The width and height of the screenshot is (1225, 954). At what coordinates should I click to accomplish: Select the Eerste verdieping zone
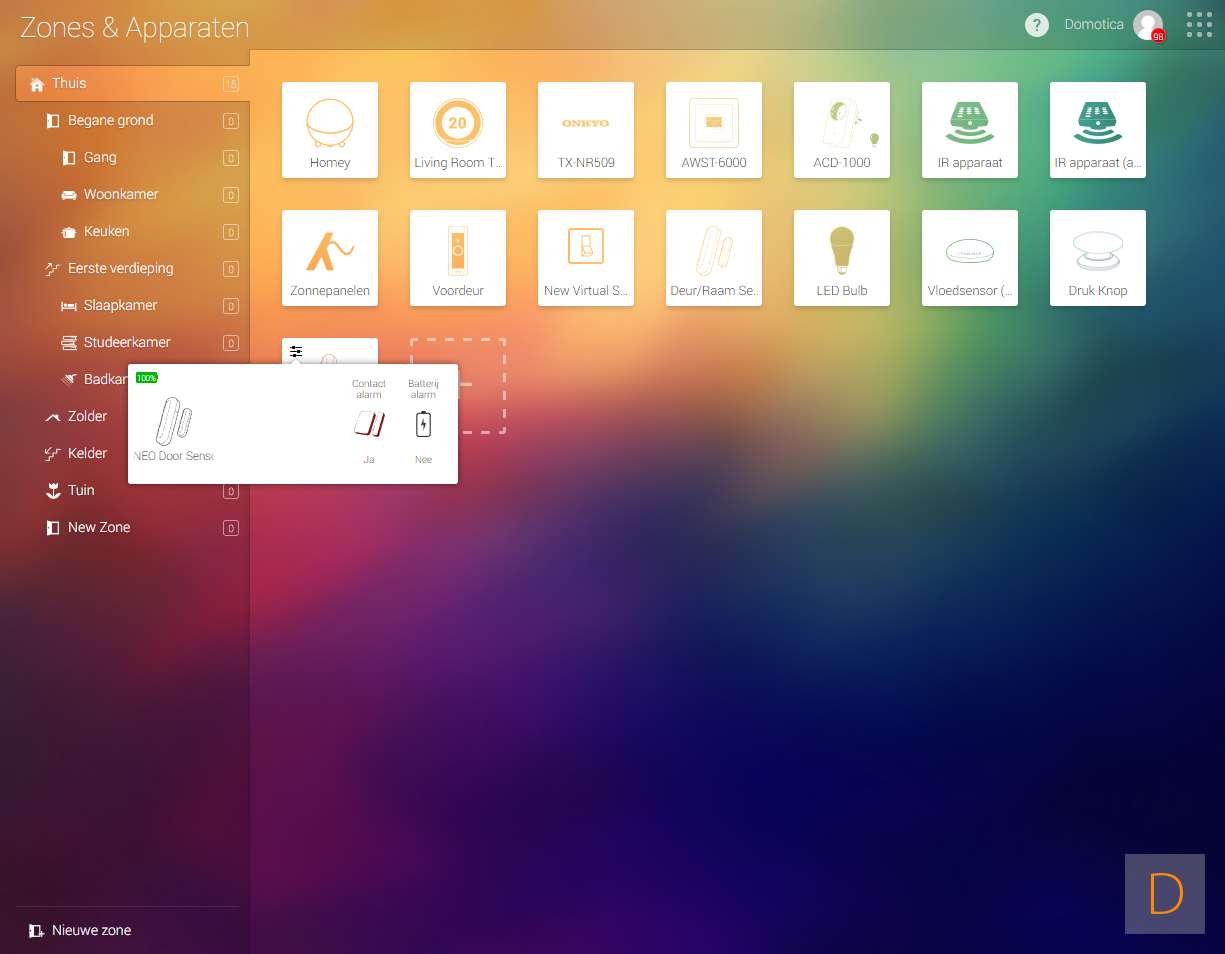click(x=131, y=268)
